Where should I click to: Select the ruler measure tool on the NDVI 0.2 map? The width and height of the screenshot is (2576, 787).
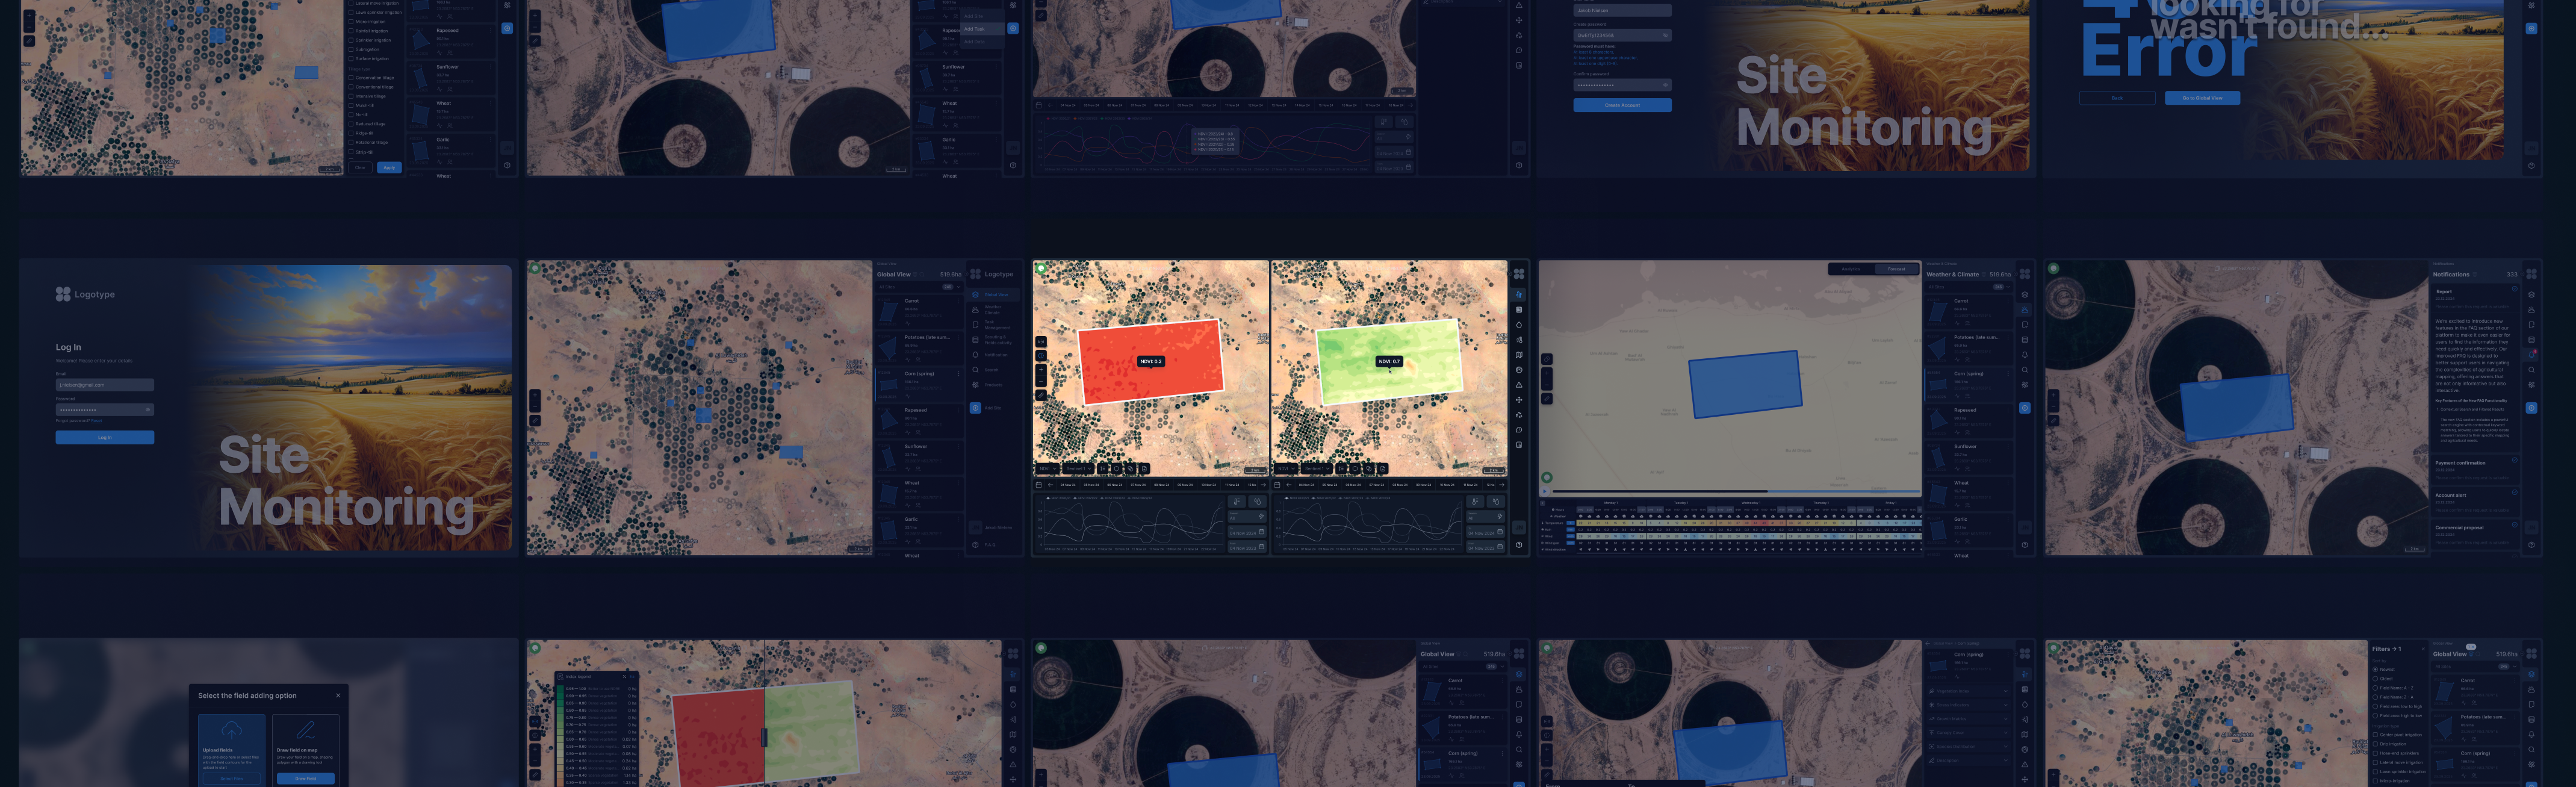pyautogui.click(x=1041, y=395)
